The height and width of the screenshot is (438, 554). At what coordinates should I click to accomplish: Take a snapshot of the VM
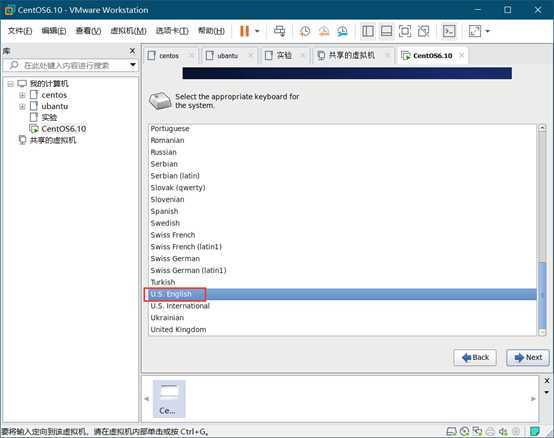305,31
